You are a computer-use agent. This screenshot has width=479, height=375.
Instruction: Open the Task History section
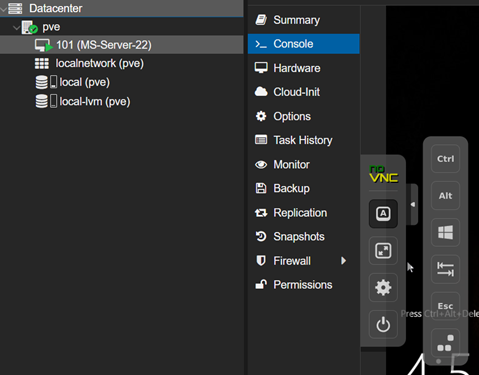[x=303, y=140]
